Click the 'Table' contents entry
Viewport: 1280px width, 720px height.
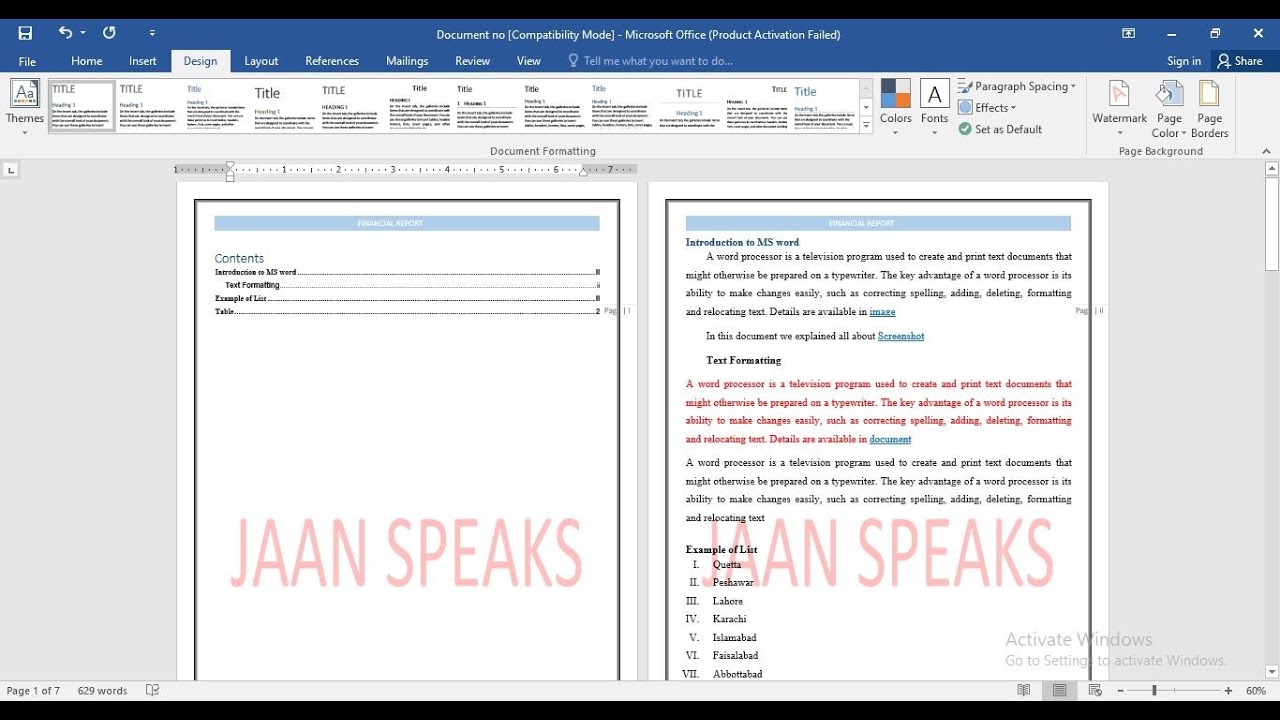pos(407,311)
